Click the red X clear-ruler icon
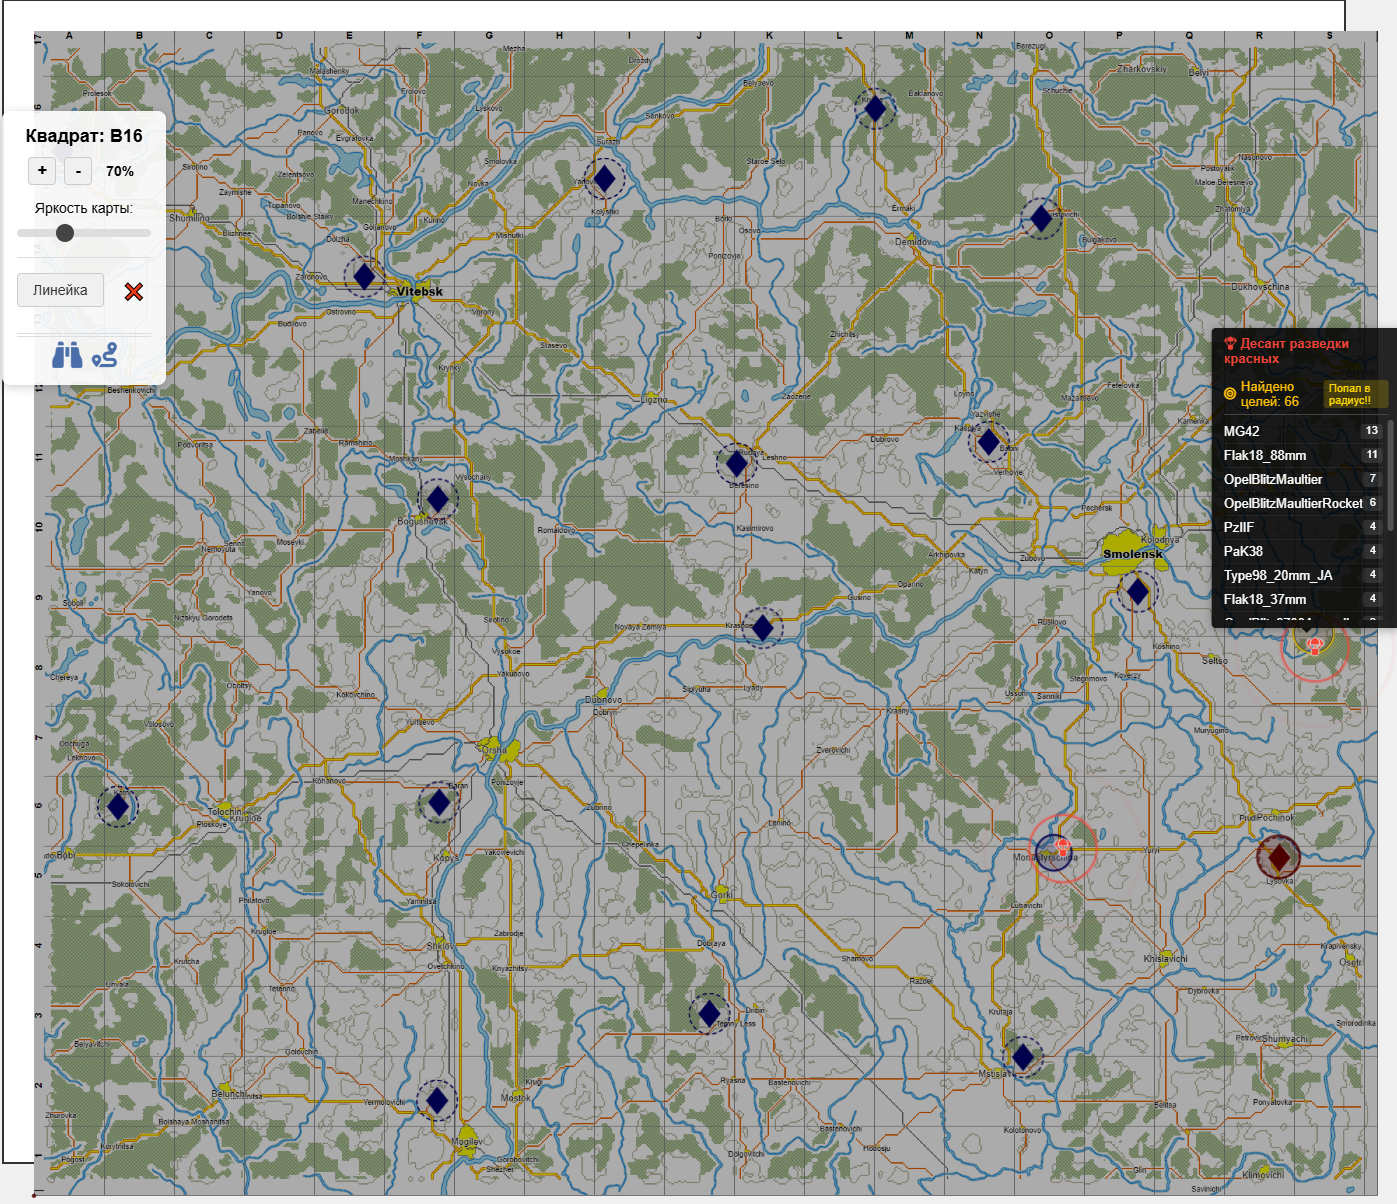The width and height of the screenshot is (1397, 1204). click(134, 291)
